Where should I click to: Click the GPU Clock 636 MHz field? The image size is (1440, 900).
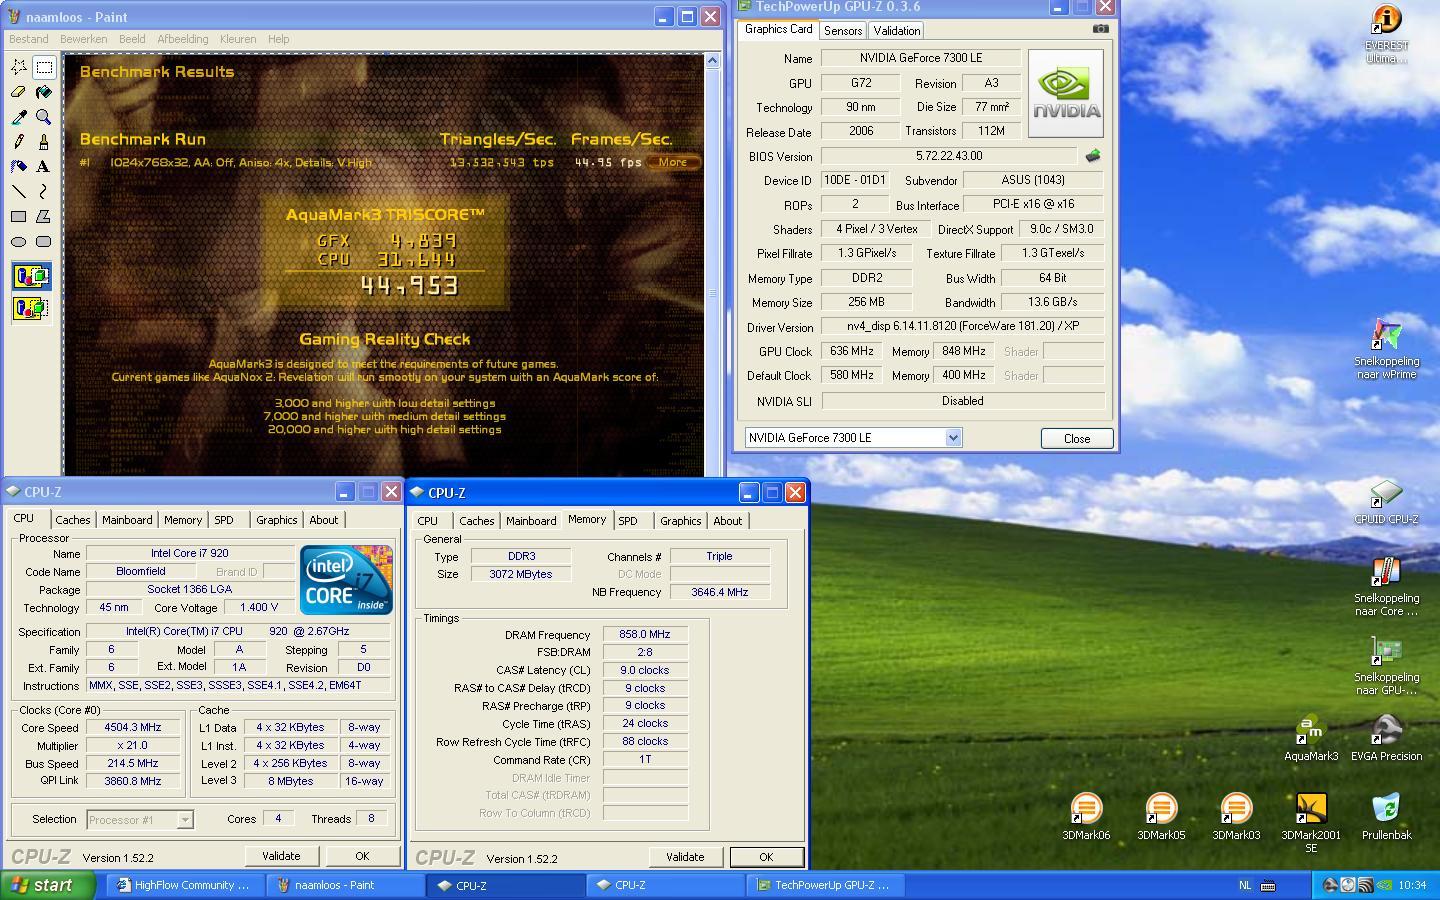coord(852,351)
